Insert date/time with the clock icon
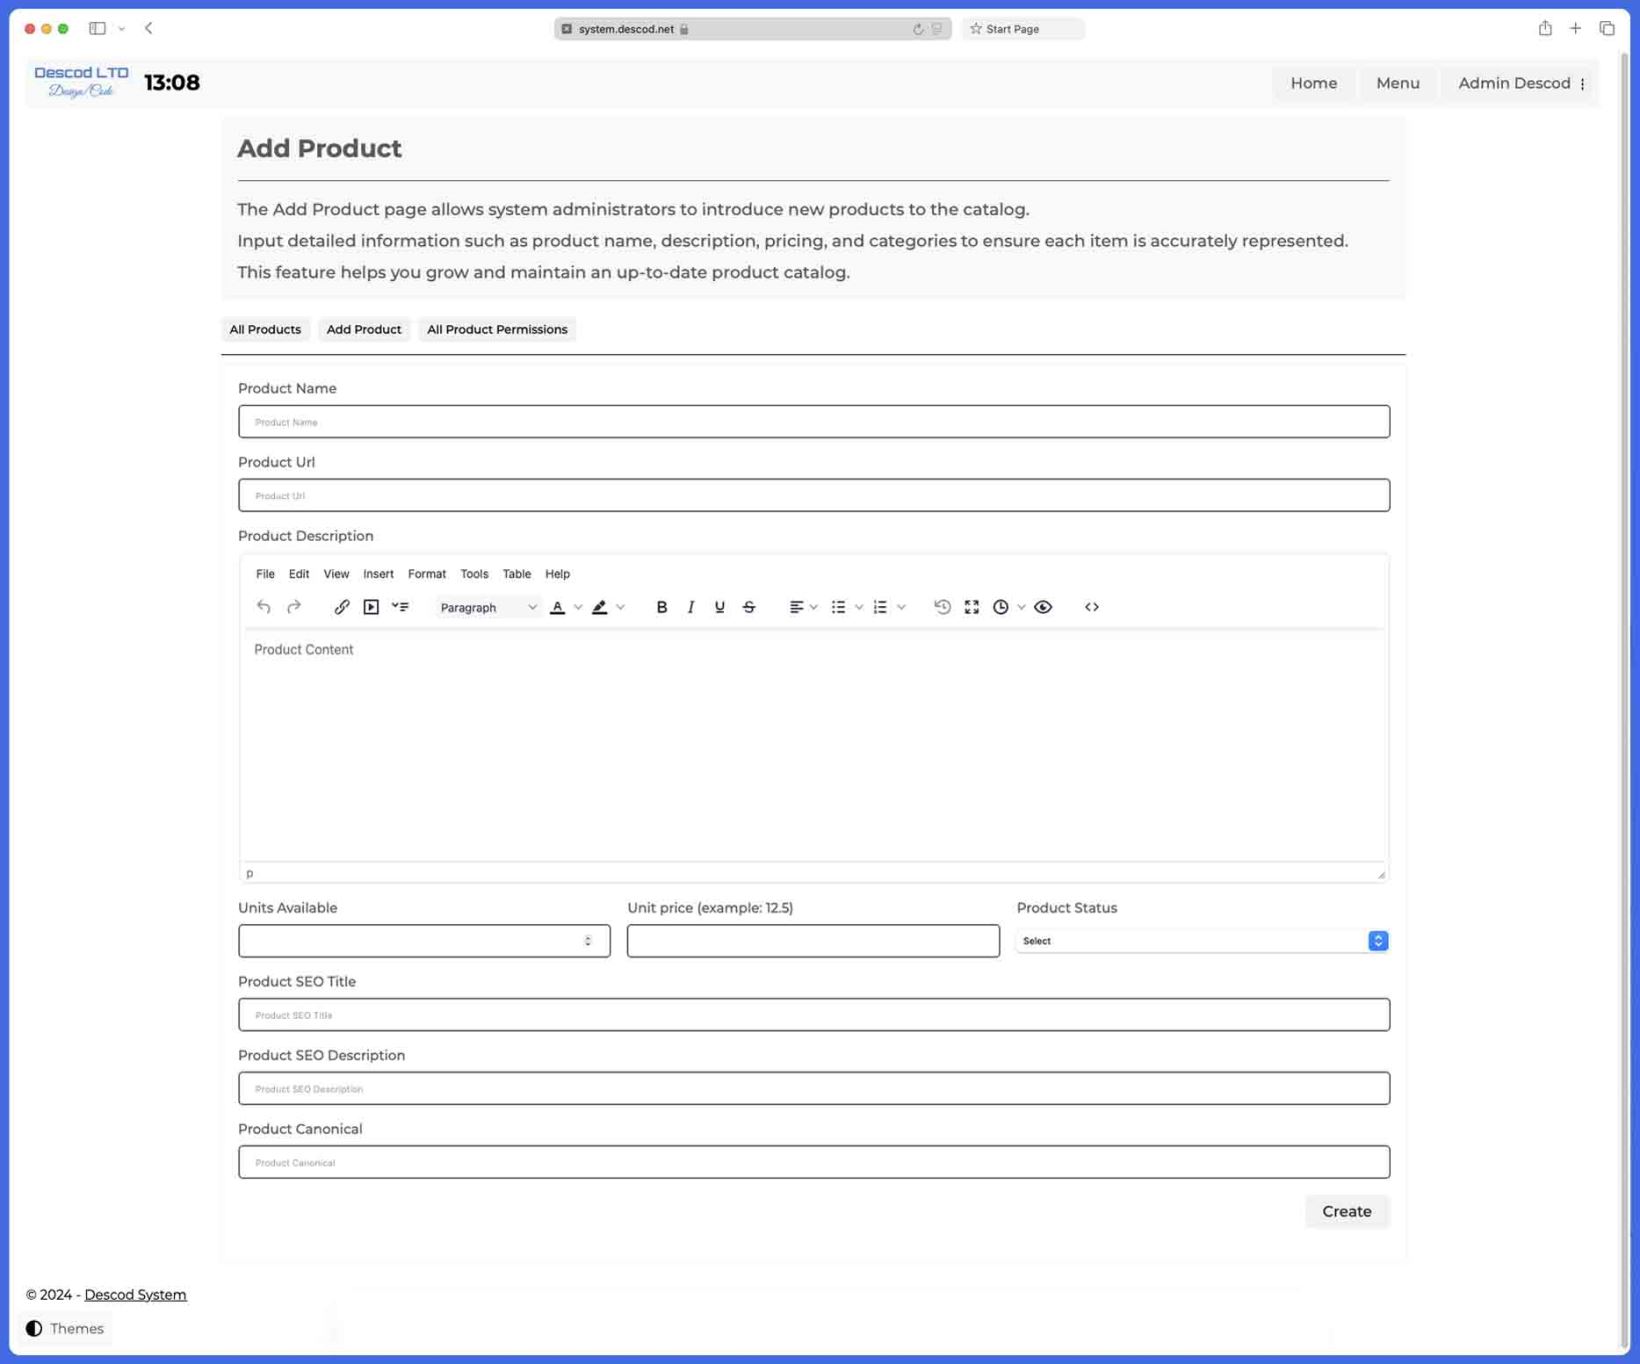This screenshot has width=1640, height=1364. tap(1001, 607)
